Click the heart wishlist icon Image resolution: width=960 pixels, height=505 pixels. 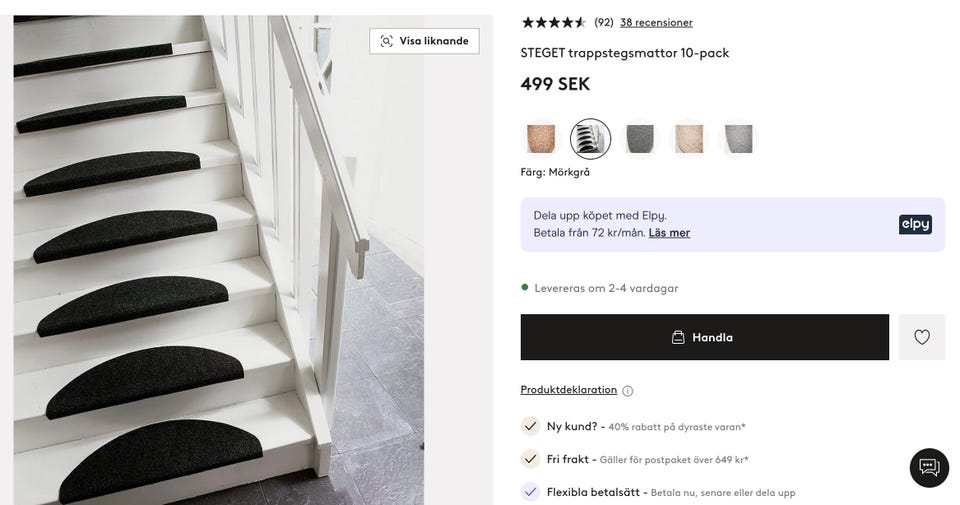coord(922,337)
